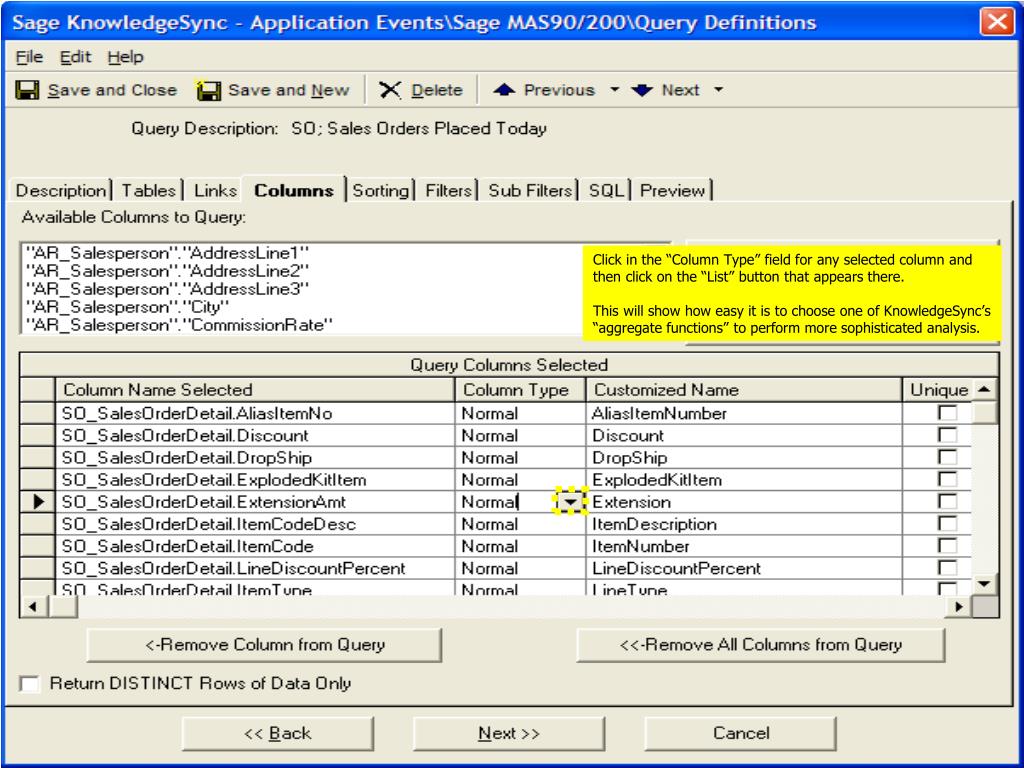Switch to the Description tab
1024x768 pixels.
click(x=61, y=191)
